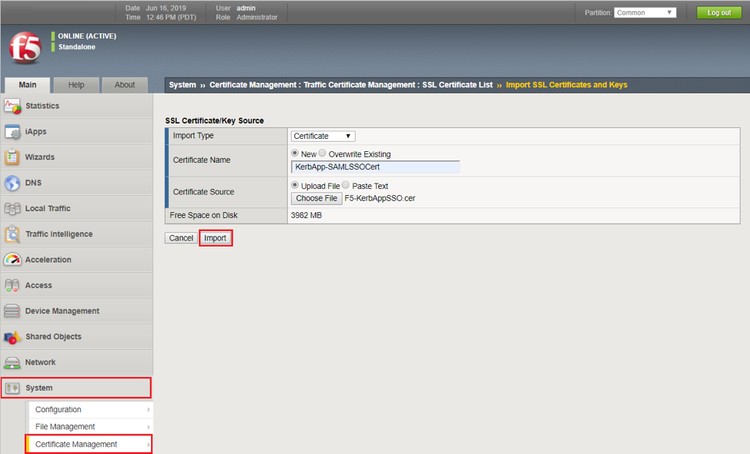Select the Upload File radio
This screenshot has width=750, height=454.
pos(295,185)
